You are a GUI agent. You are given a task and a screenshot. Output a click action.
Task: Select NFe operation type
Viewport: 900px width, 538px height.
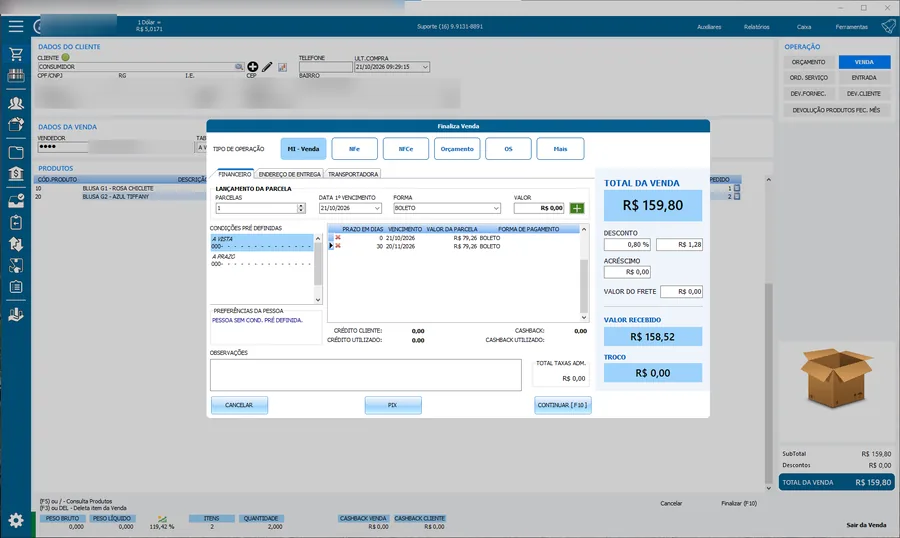[354, 149]
